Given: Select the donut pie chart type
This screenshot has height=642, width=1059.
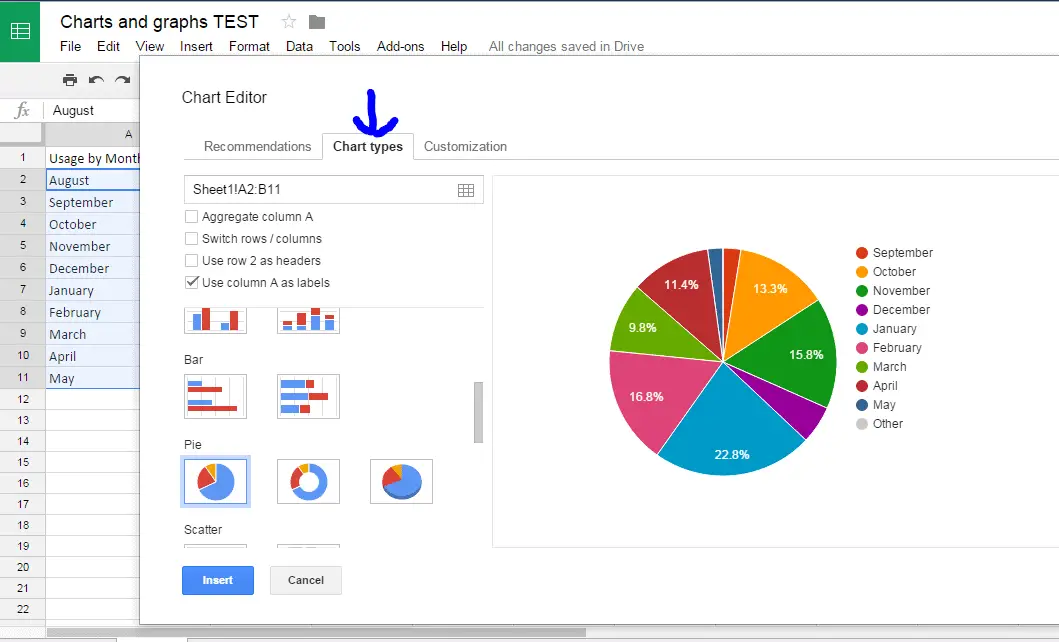Looking at the screenshot, I should (x=308, y=481).
